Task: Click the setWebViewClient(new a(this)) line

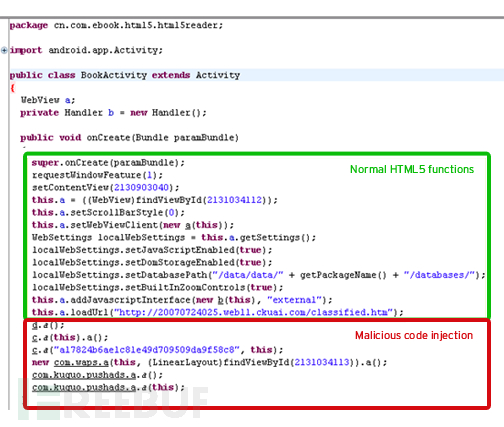Action: click(x=133, y=225)
